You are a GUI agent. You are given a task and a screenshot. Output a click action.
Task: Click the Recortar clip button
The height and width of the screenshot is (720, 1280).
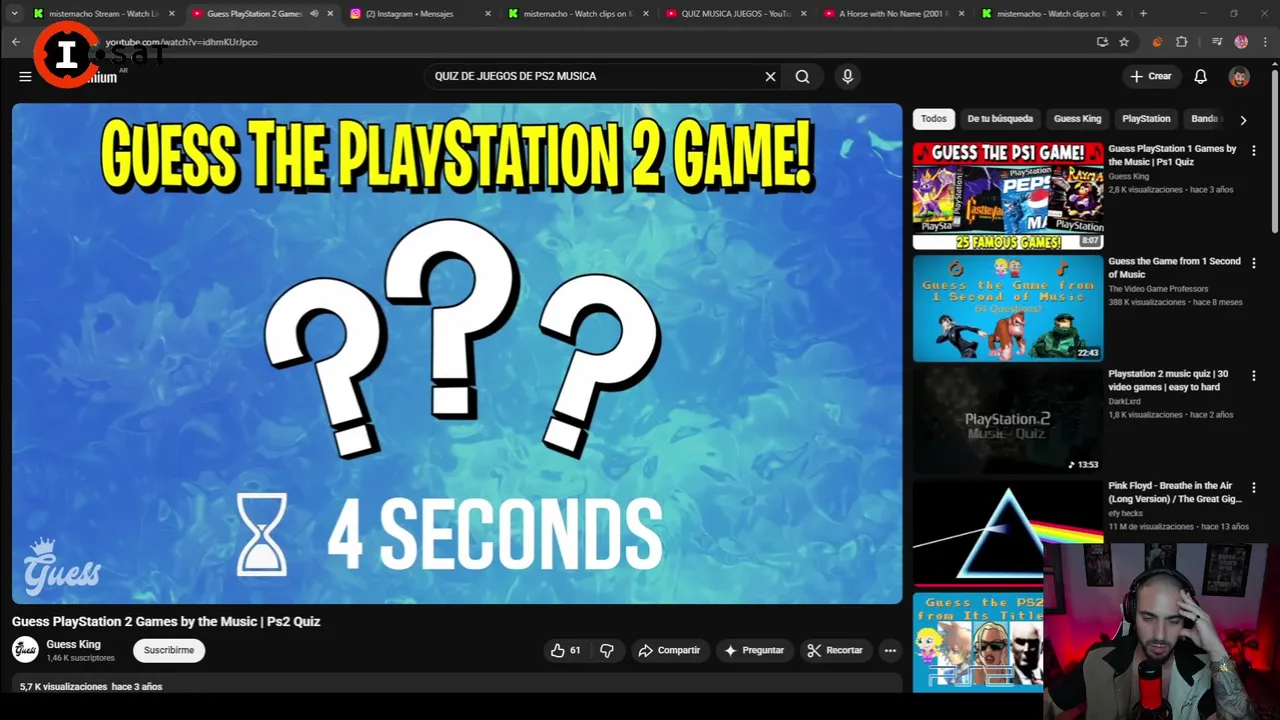(835, 650)
